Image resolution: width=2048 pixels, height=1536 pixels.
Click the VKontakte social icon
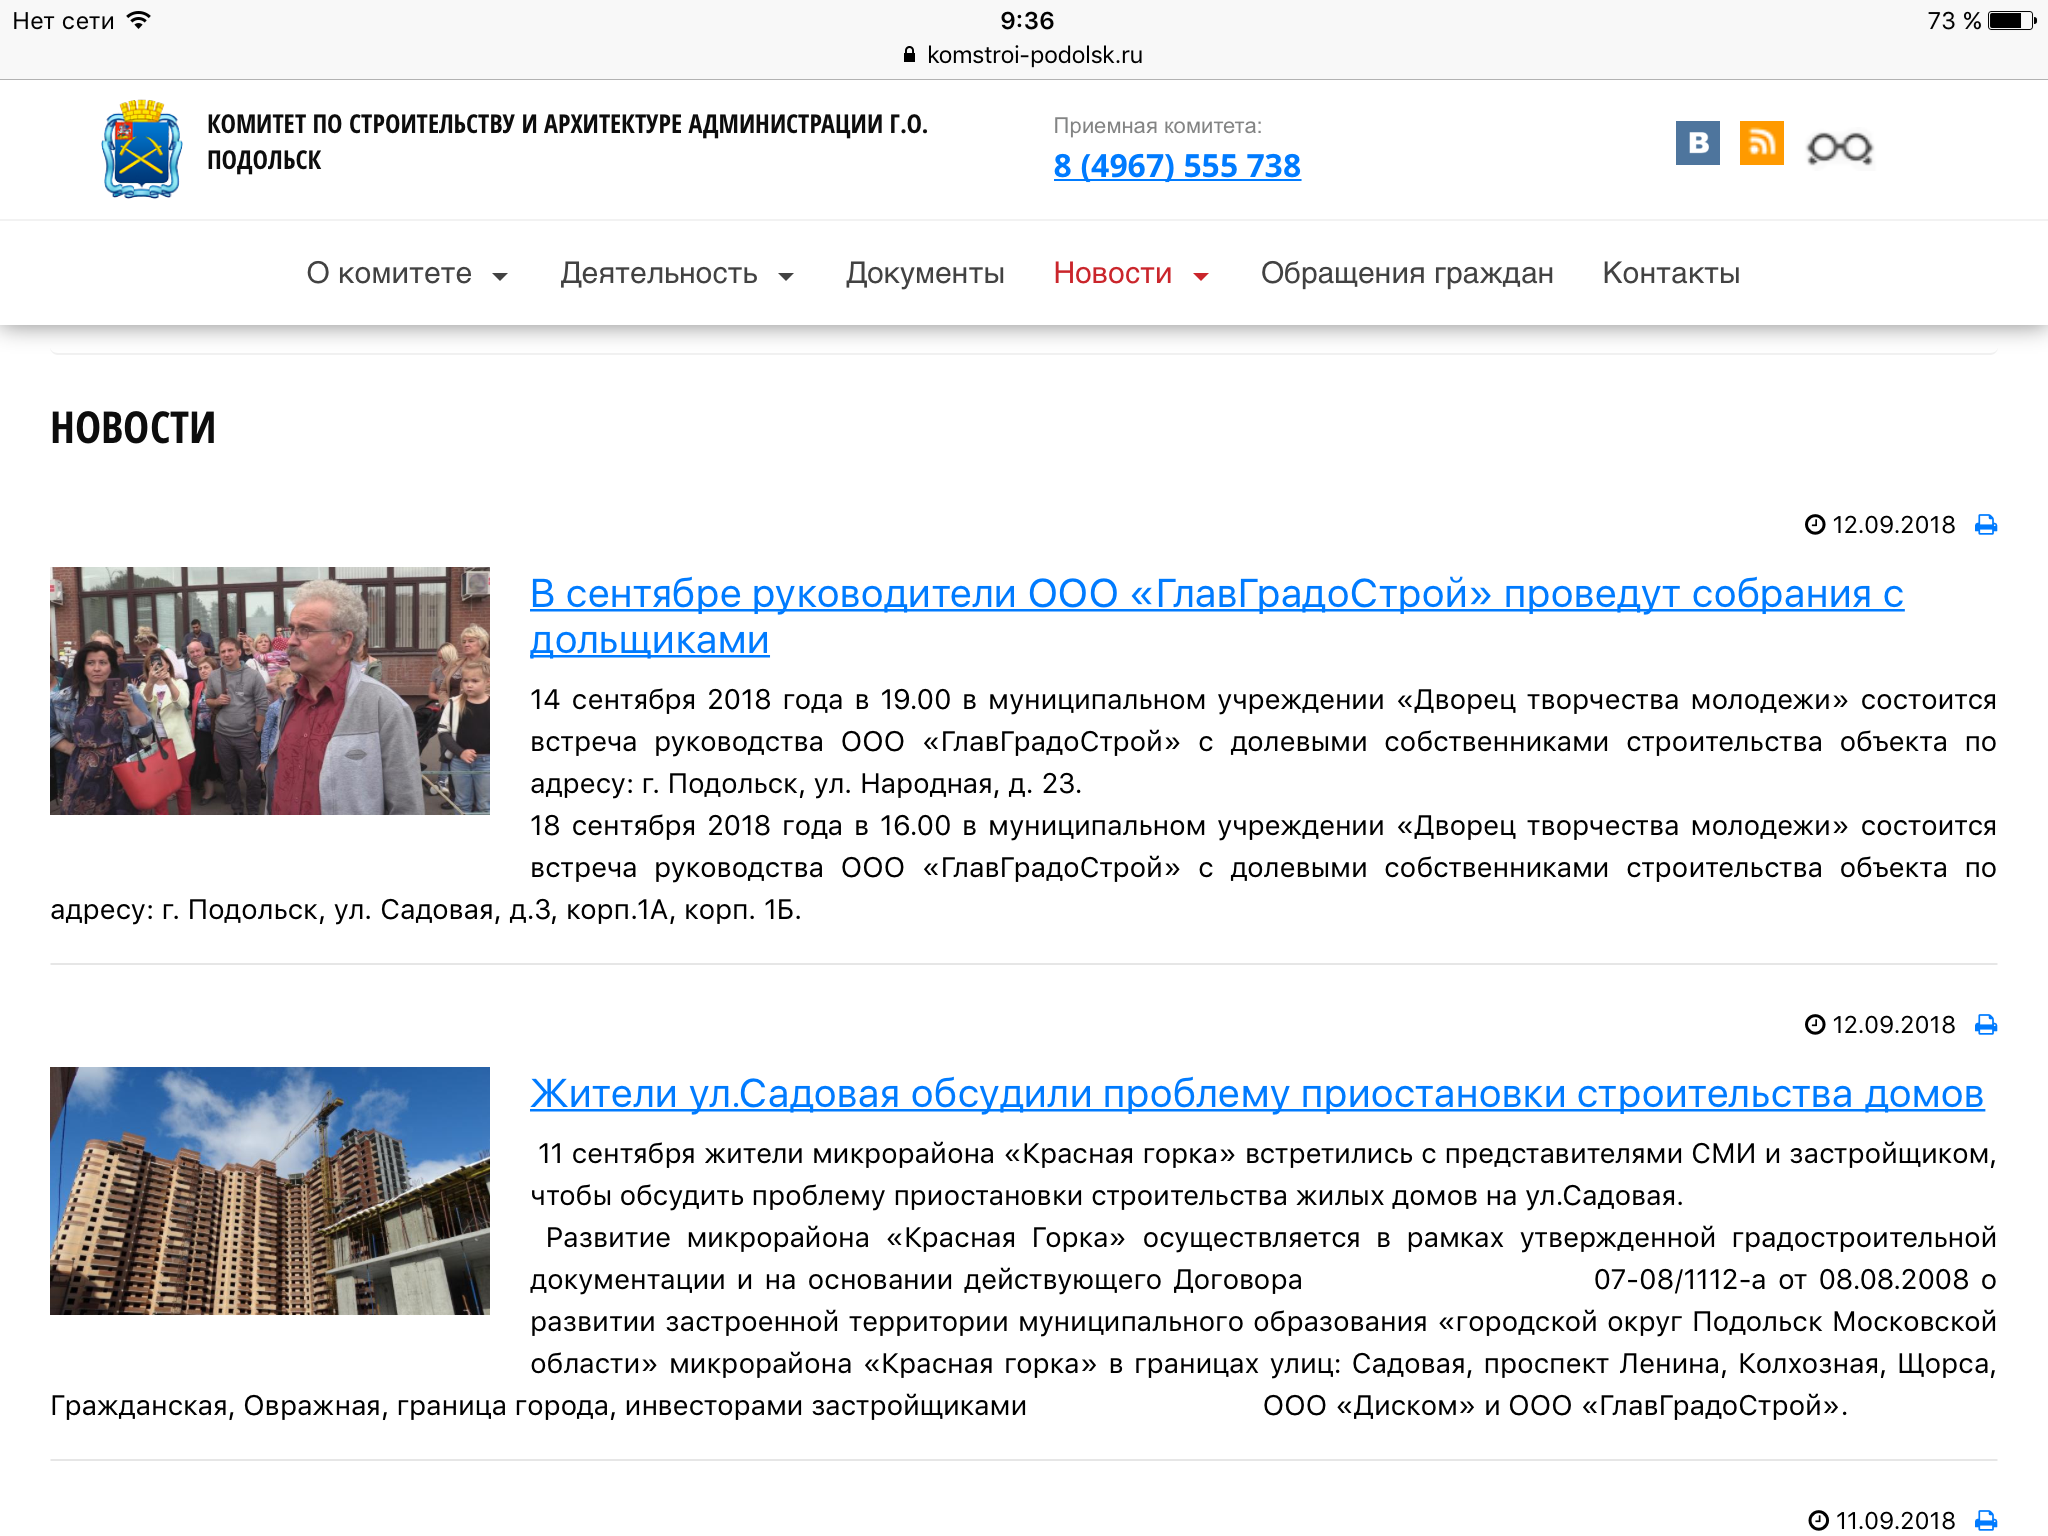coord(1697,143)
